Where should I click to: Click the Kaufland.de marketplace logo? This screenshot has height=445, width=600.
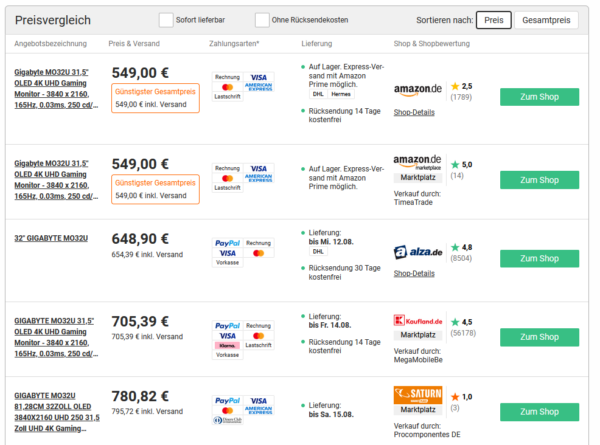tap(418, 321)
